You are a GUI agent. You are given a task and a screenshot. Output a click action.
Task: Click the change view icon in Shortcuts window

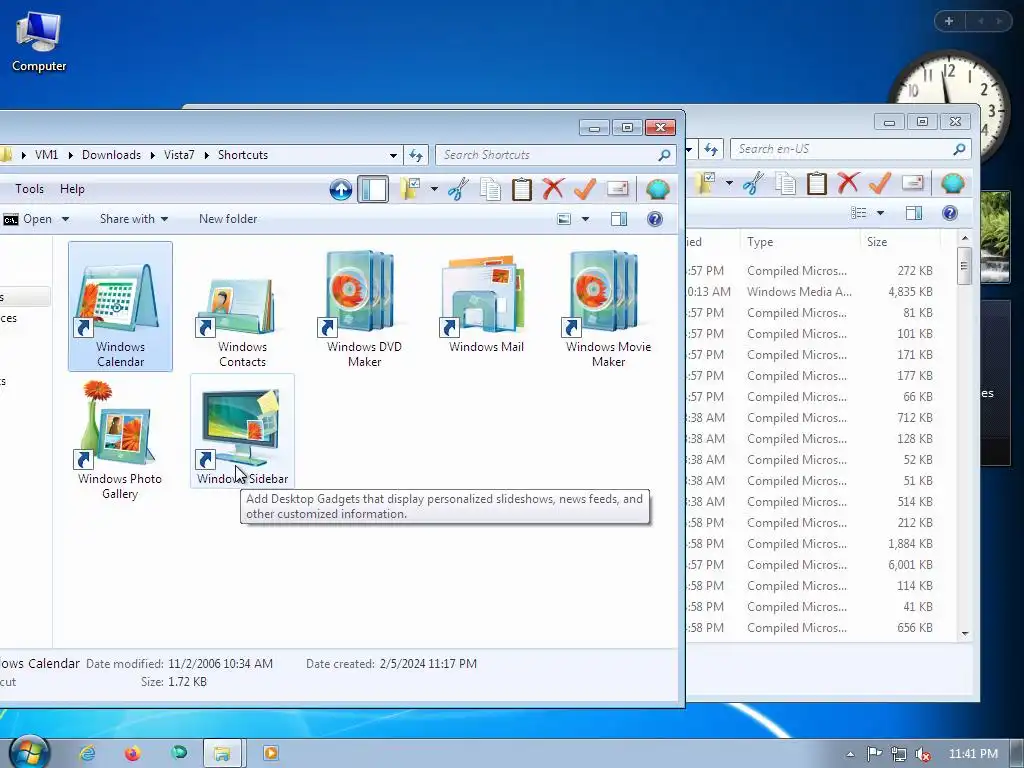pos(564,219)
